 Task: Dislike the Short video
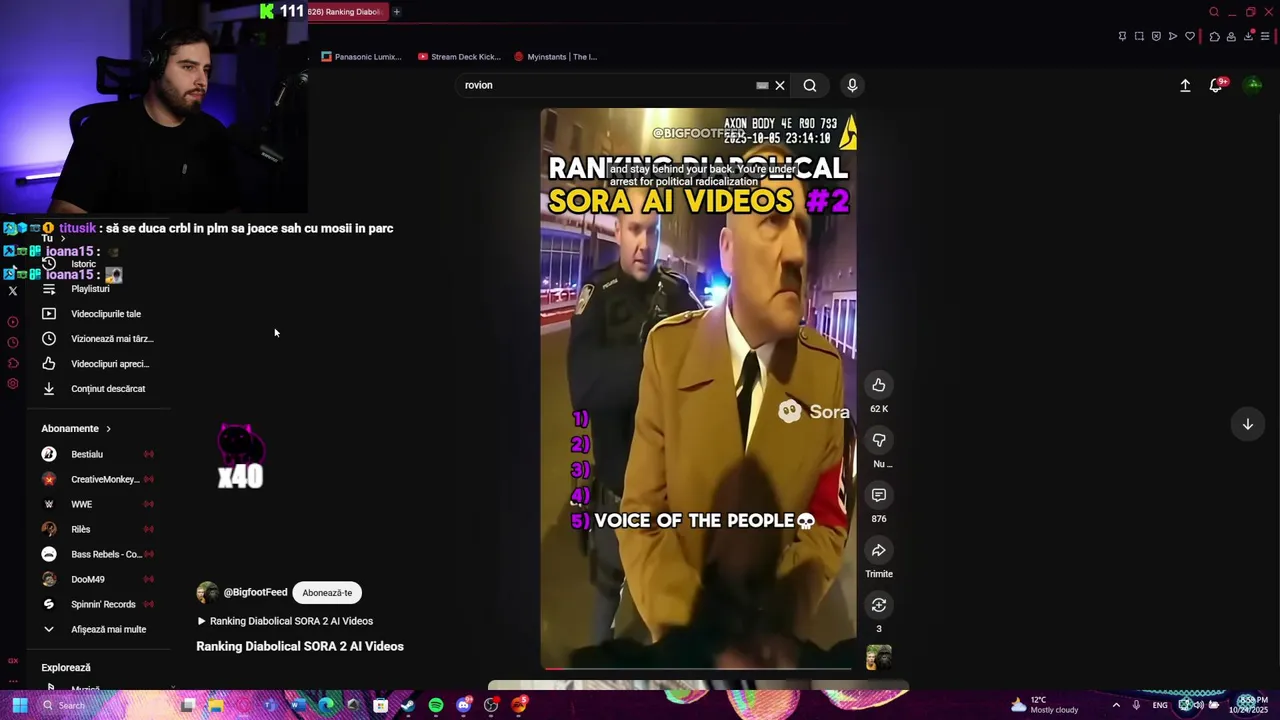pyautogui.click(x=878, y=440)
